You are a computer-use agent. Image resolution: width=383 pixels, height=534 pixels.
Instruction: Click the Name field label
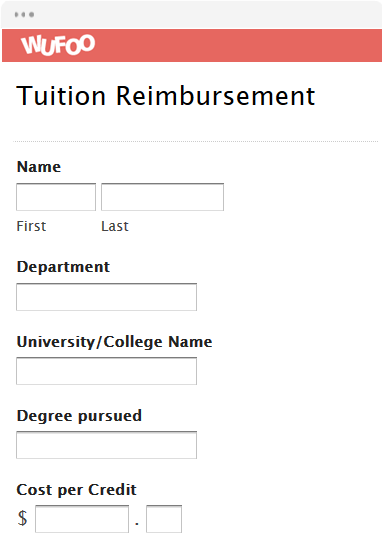(39, 167)
